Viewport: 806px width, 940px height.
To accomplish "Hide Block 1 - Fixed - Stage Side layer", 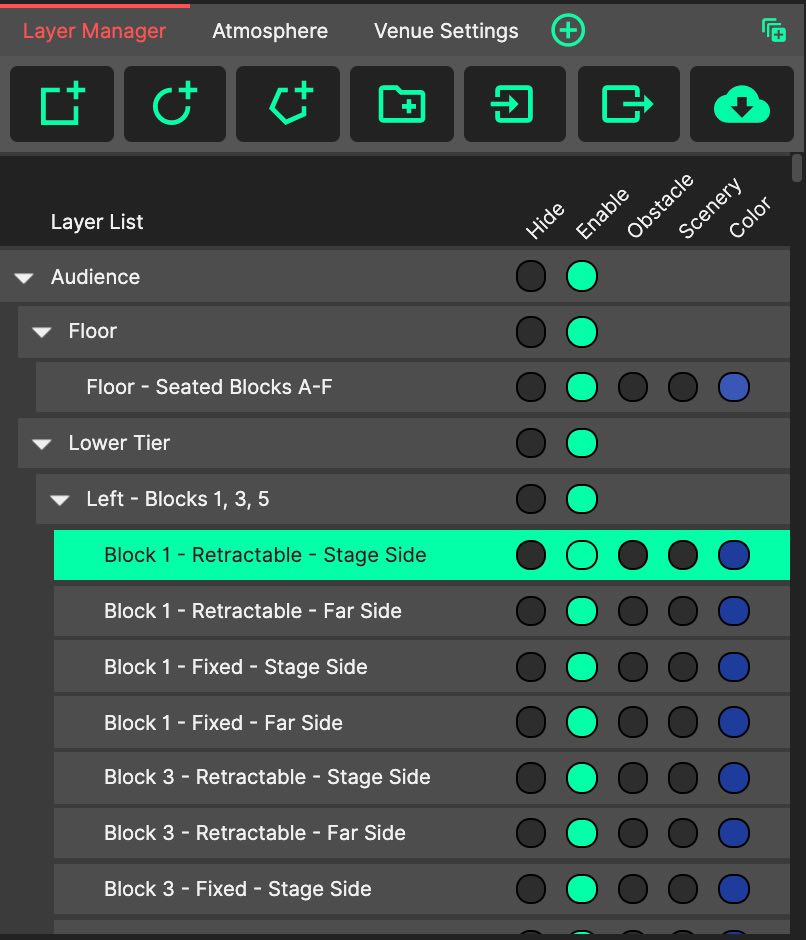I will [531, 667].
